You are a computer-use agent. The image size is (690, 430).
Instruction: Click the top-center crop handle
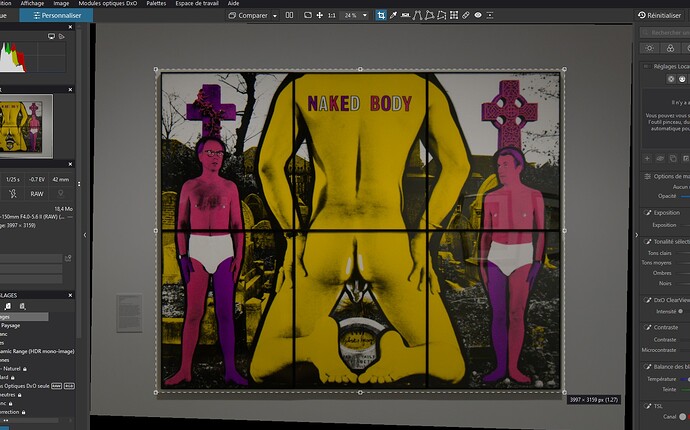click(x=360, y=69)
